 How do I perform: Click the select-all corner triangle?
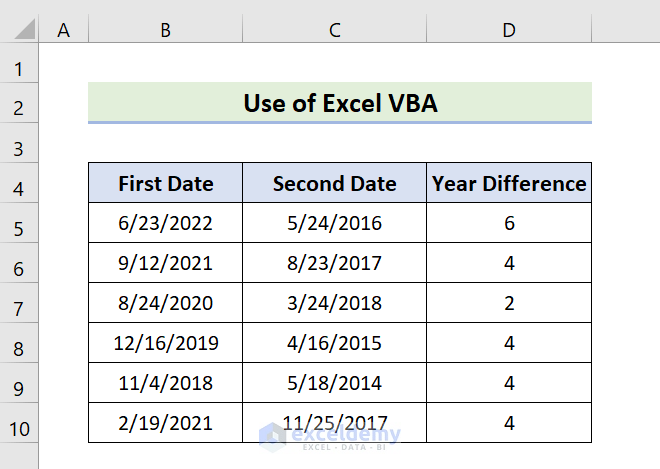point(20,31)
